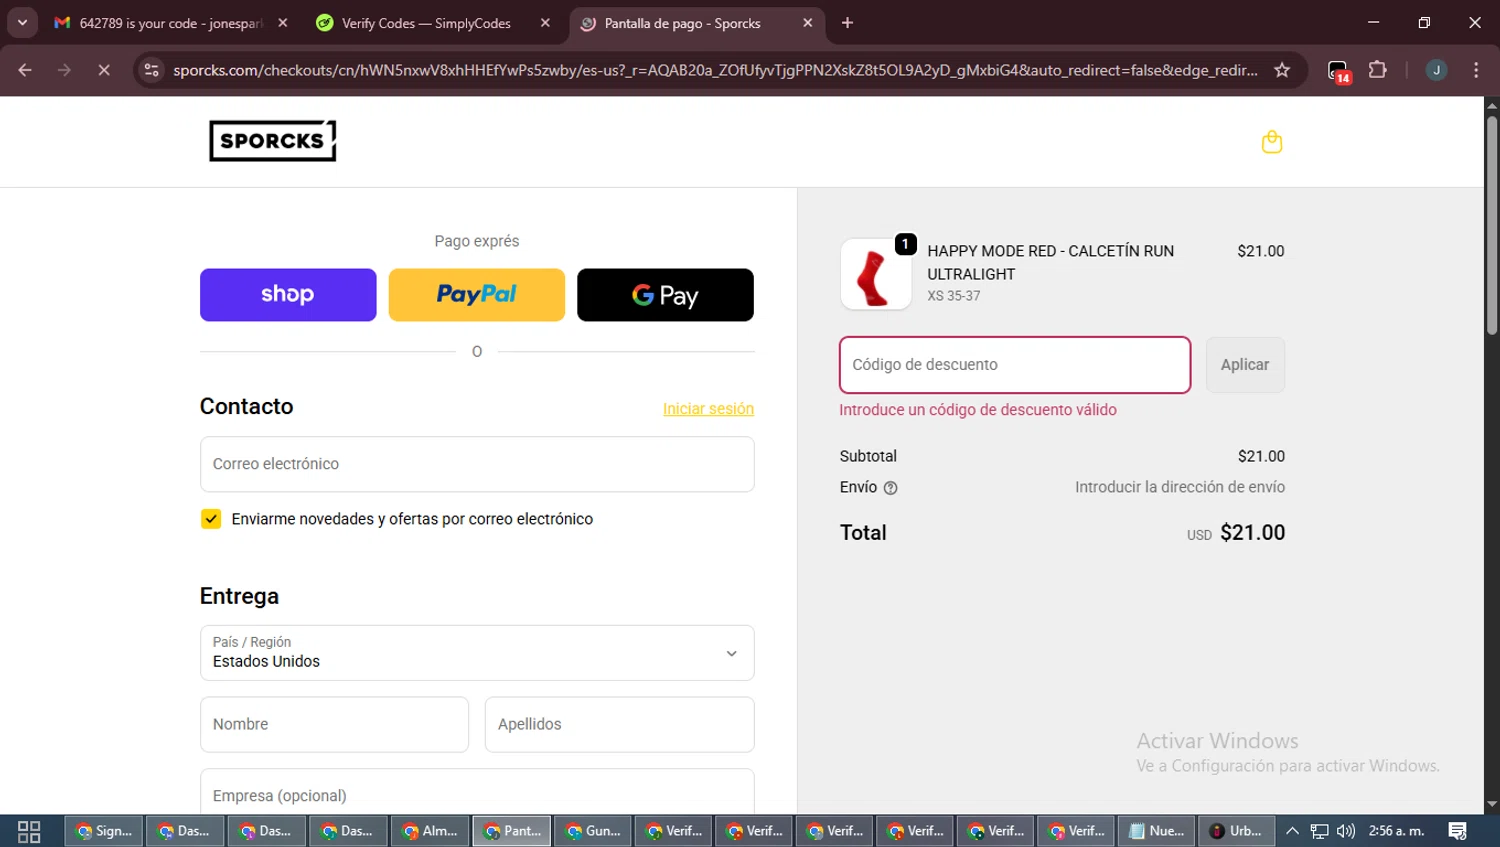Click the Subtotal $21.00 amount
The image size is (1500, 847).
1261,456
